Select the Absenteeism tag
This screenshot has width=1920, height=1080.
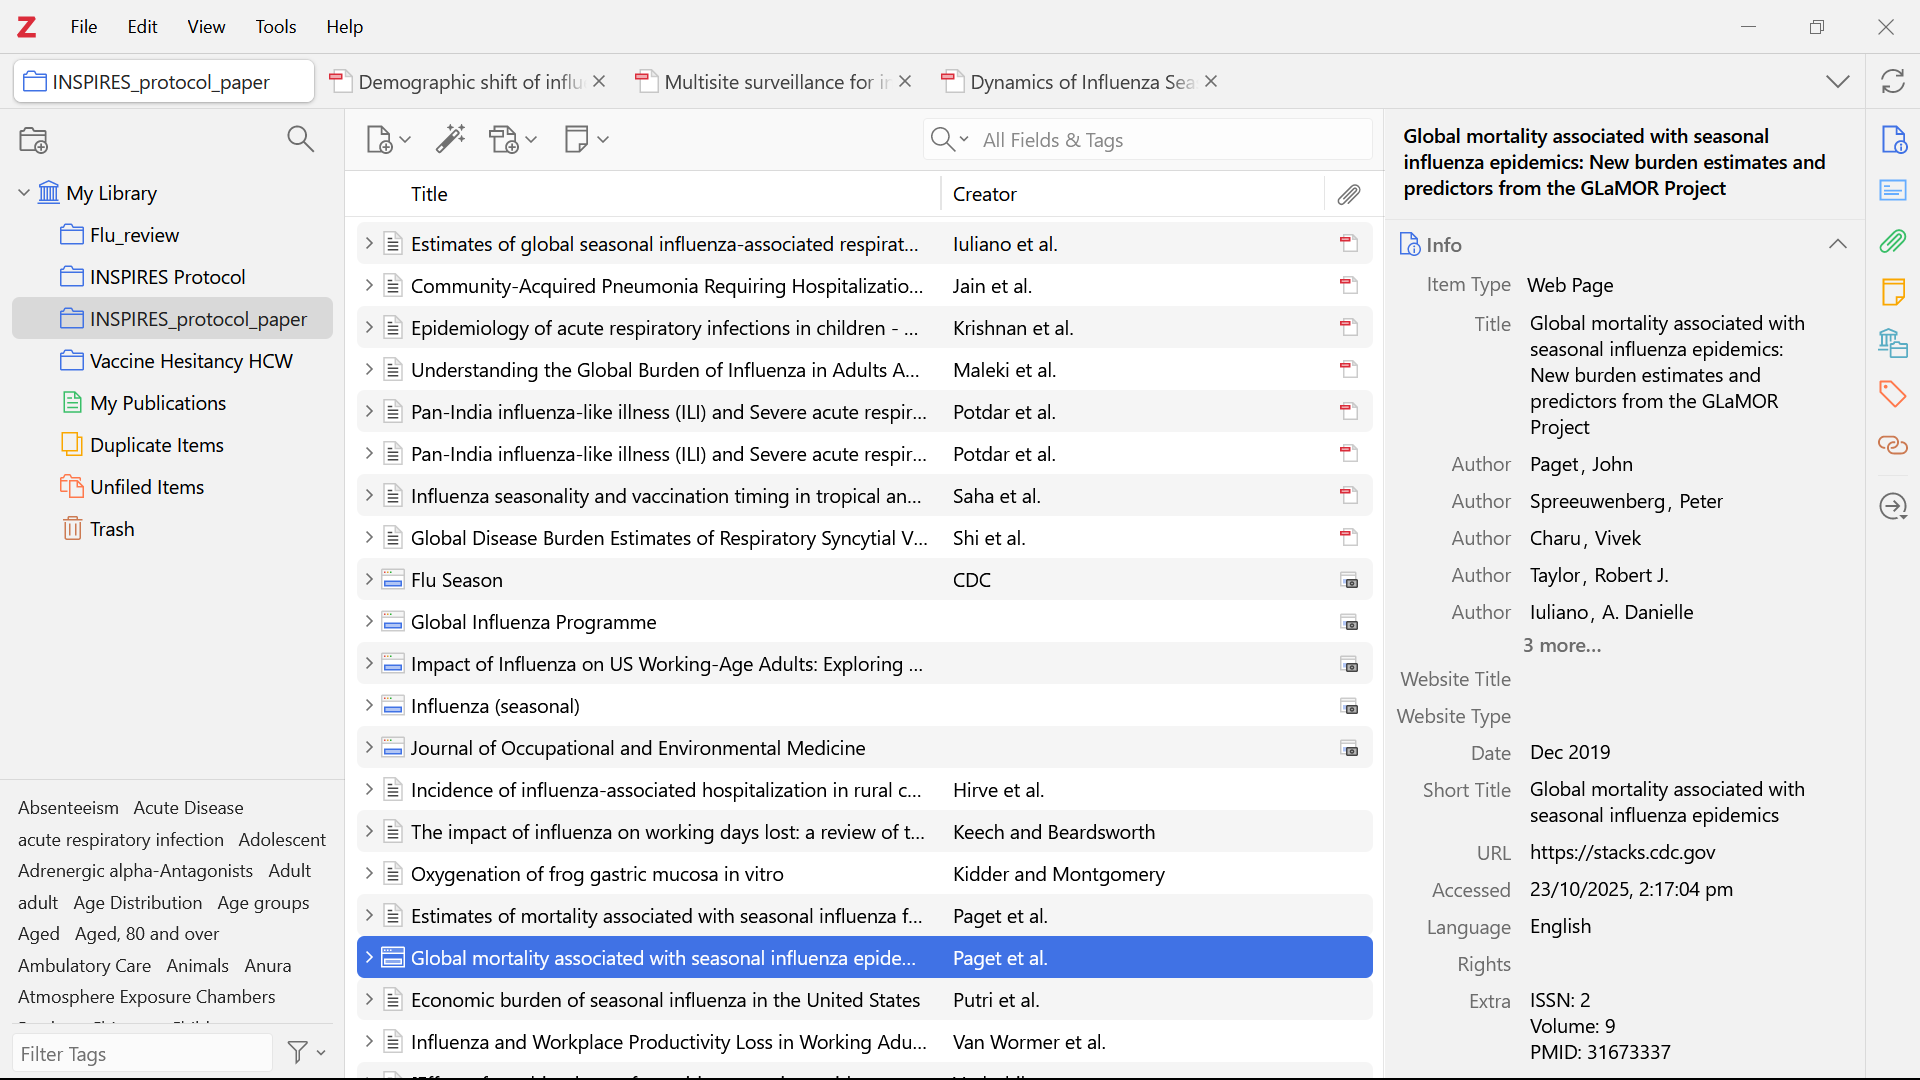click(x=68, y=808)
